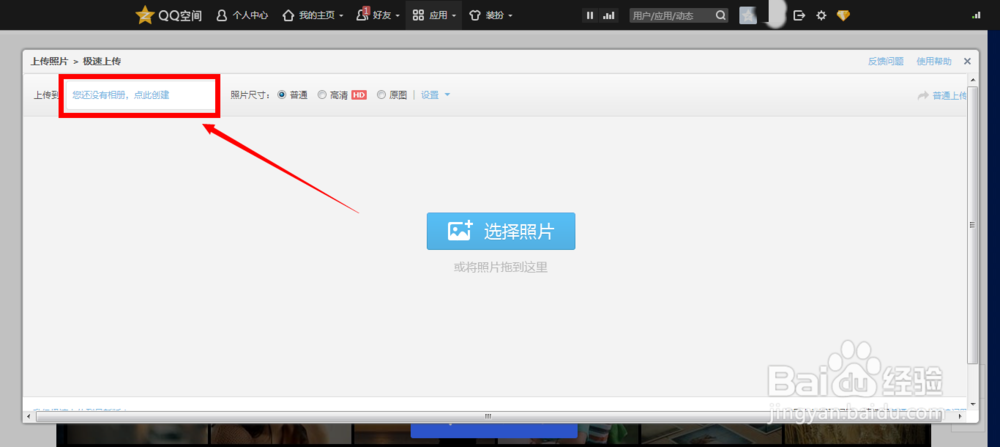This screenshot has height=447, width=1000.
Task: Switch to 普通上传 mode
Action: click(943, 96)
